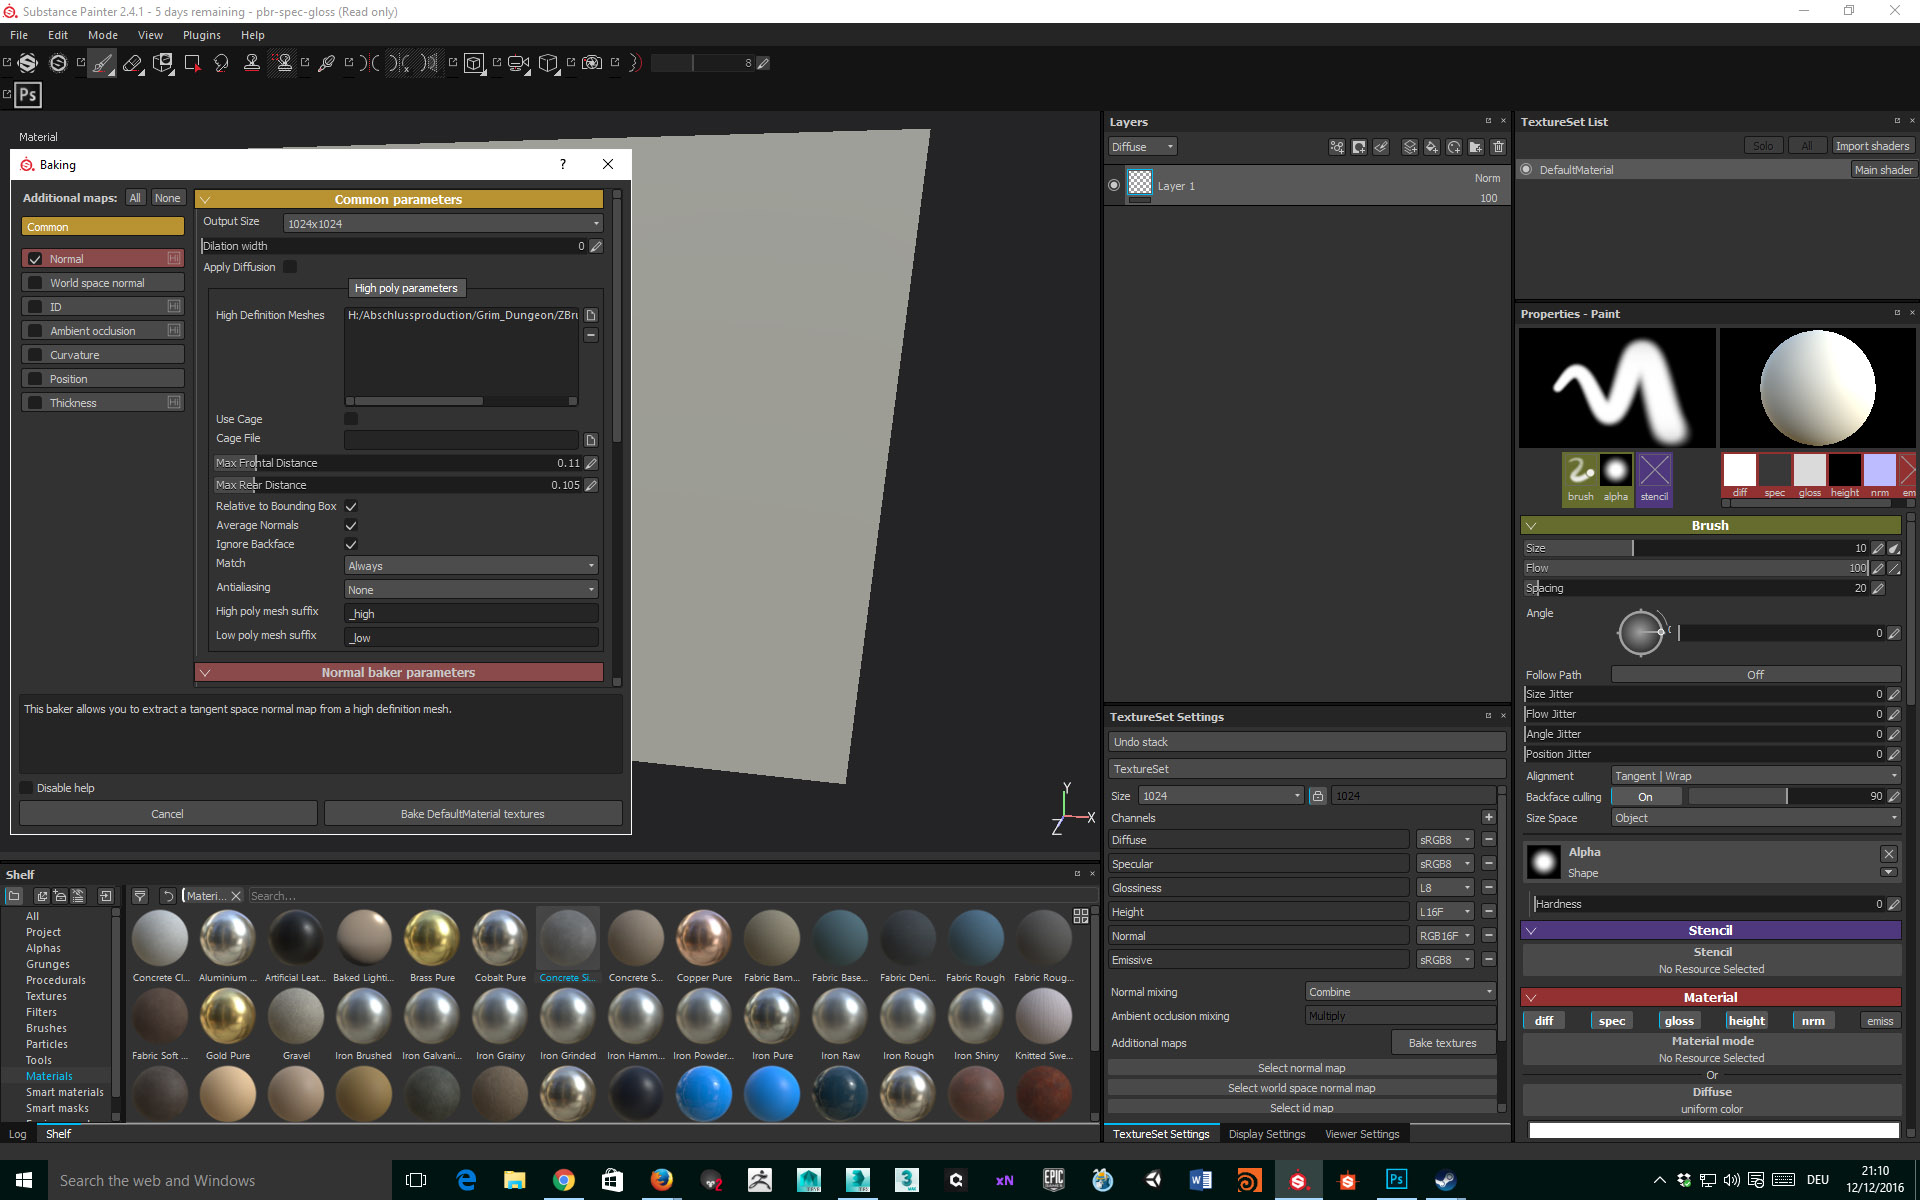This screenshot has width=1920, height=1200.
Task: Add a mask to Layer 1
Action: [1359, 147]
